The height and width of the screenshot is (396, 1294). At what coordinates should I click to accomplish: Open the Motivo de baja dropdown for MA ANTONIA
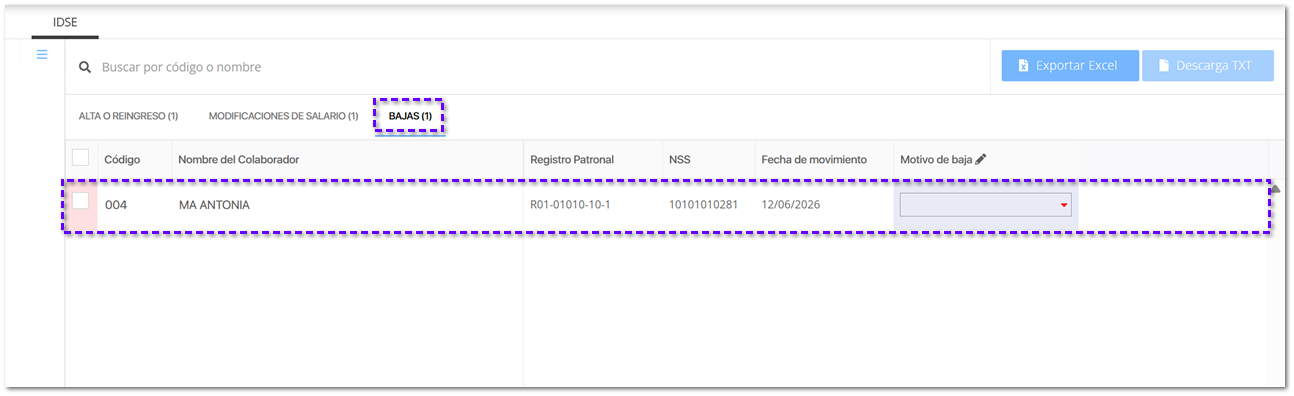[986, 205]
